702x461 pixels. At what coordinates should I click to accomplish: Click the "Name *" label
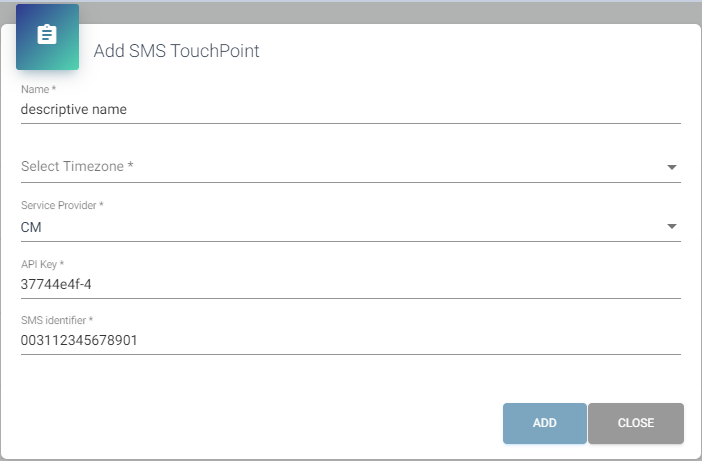pos(36,91)
